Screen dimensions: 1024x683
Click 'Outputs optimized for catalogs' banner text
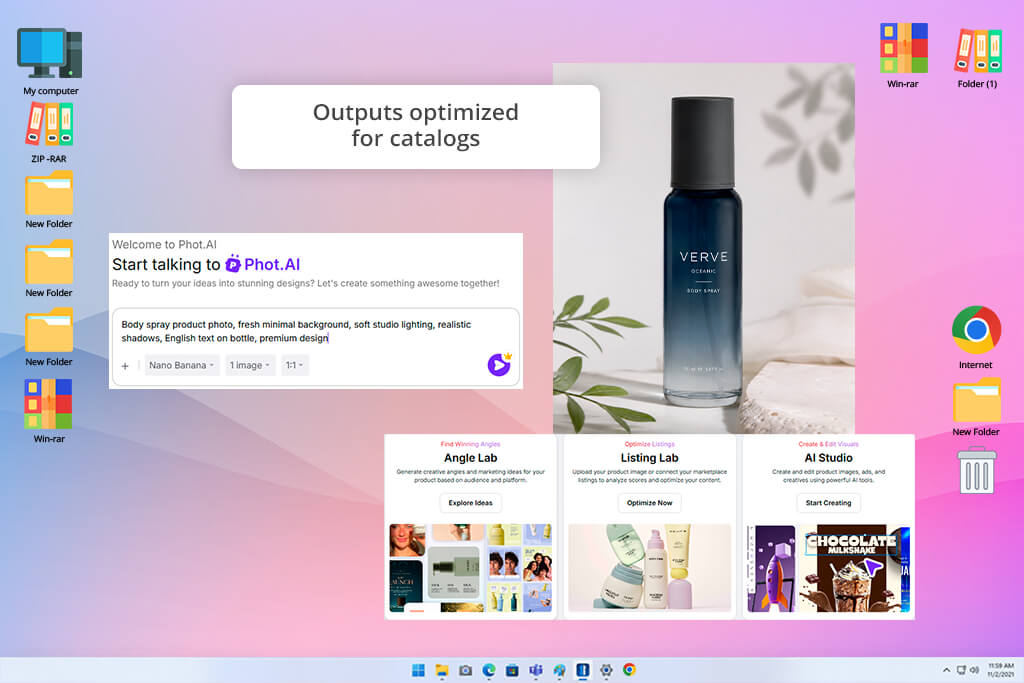415,125
